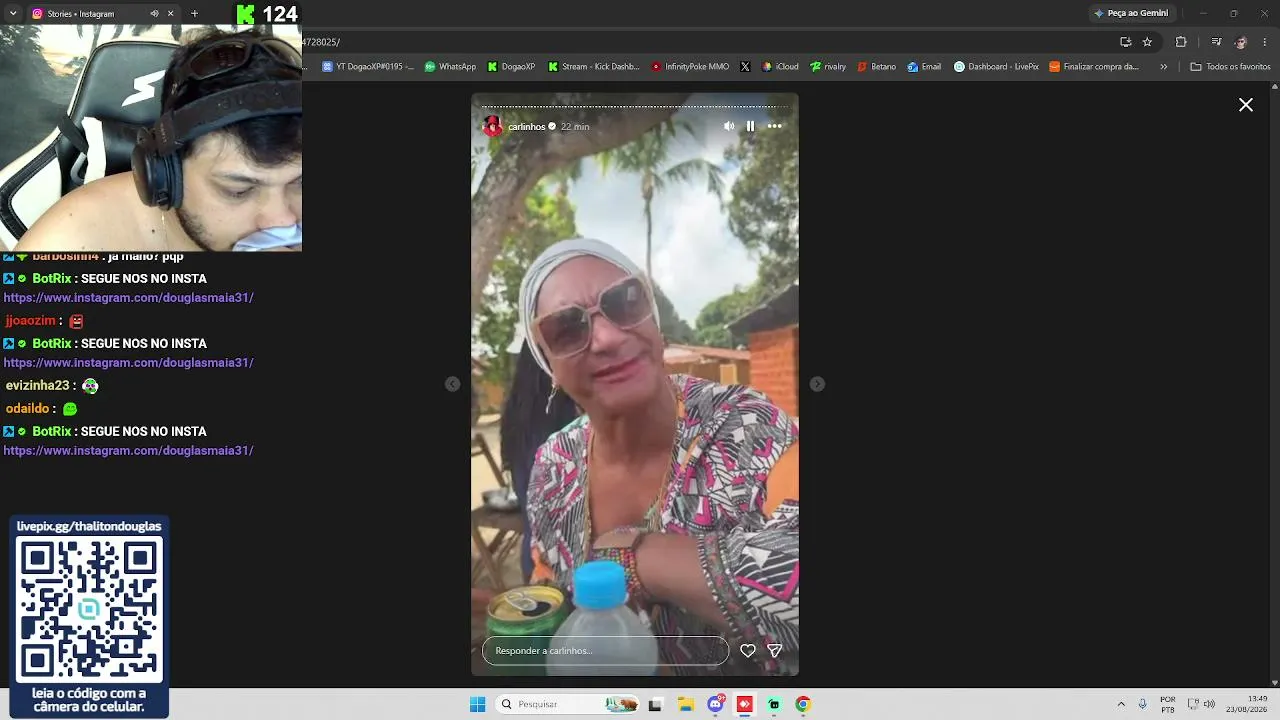1280x720 pixels.
Task: Open the first douglasmaia31 Instagram link in chat
Action: [129, 298]
